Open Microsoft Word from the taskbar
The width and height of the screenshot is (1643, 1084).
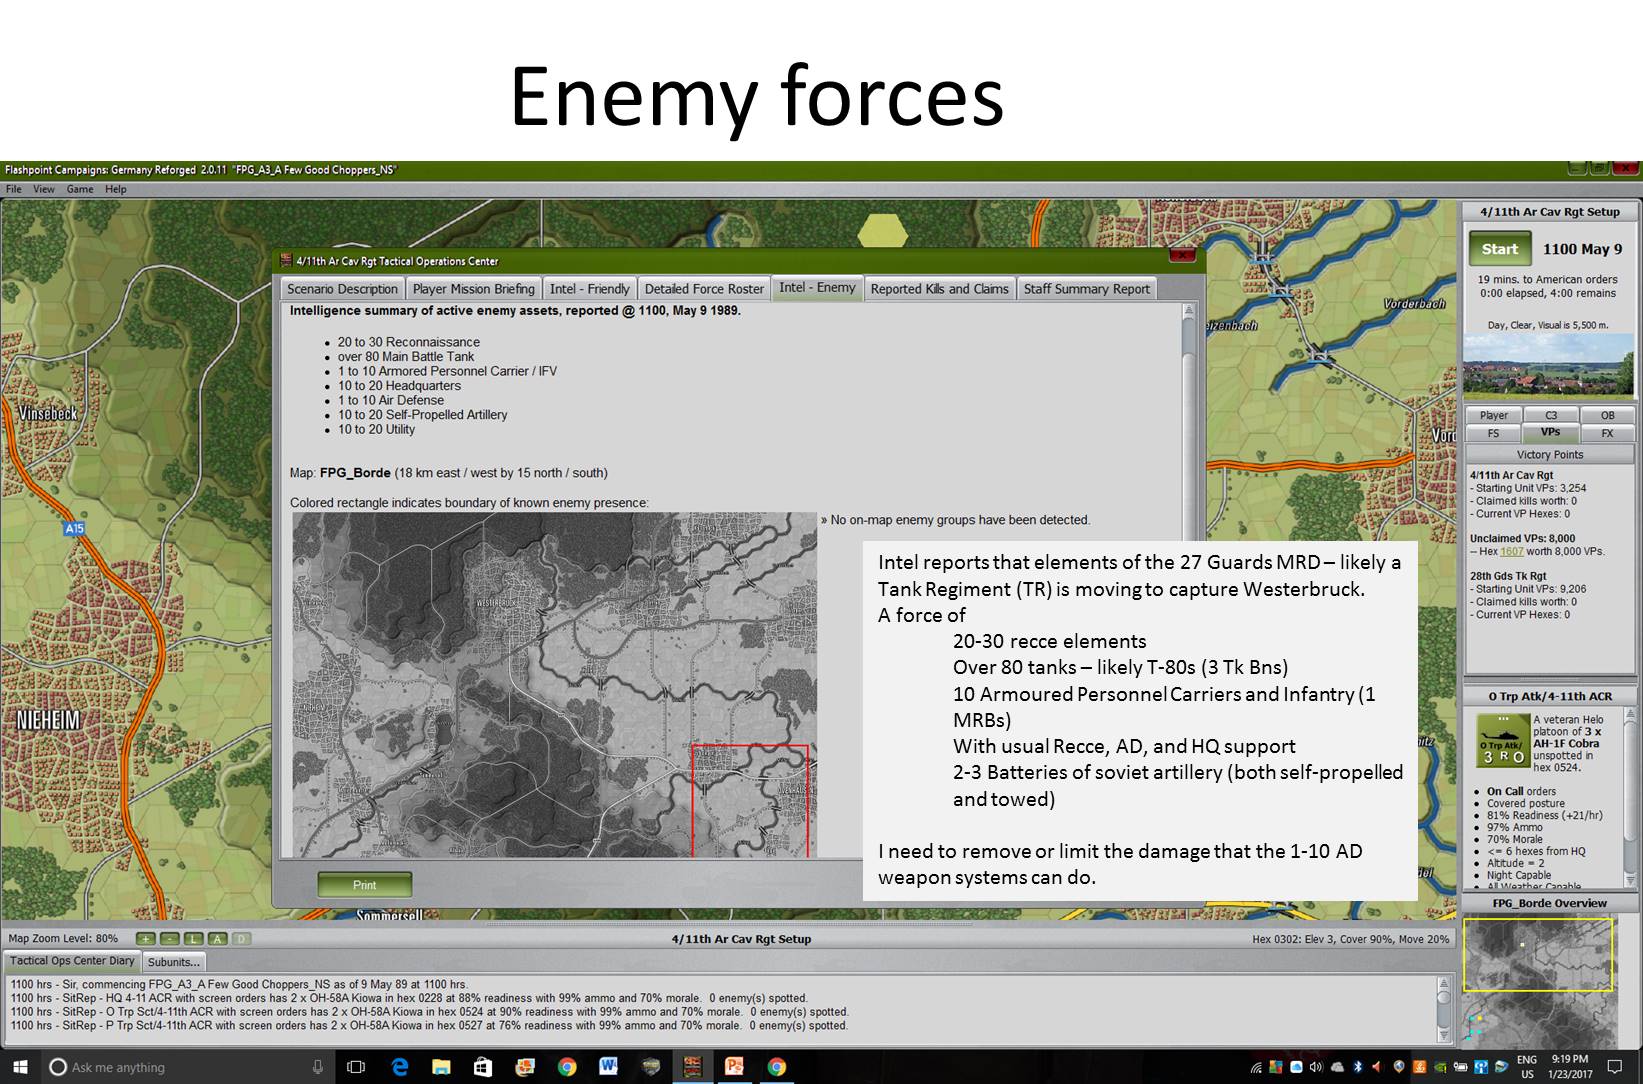[x=608, y=1067]
